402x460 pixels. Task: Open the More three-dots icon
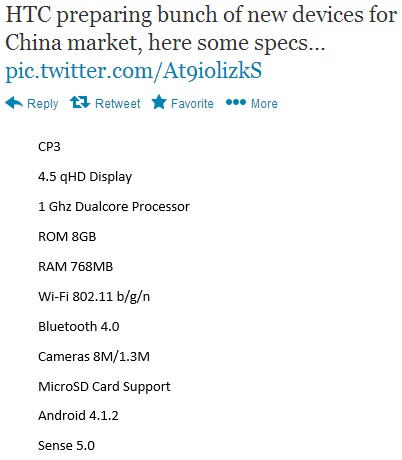click(236, 102)
